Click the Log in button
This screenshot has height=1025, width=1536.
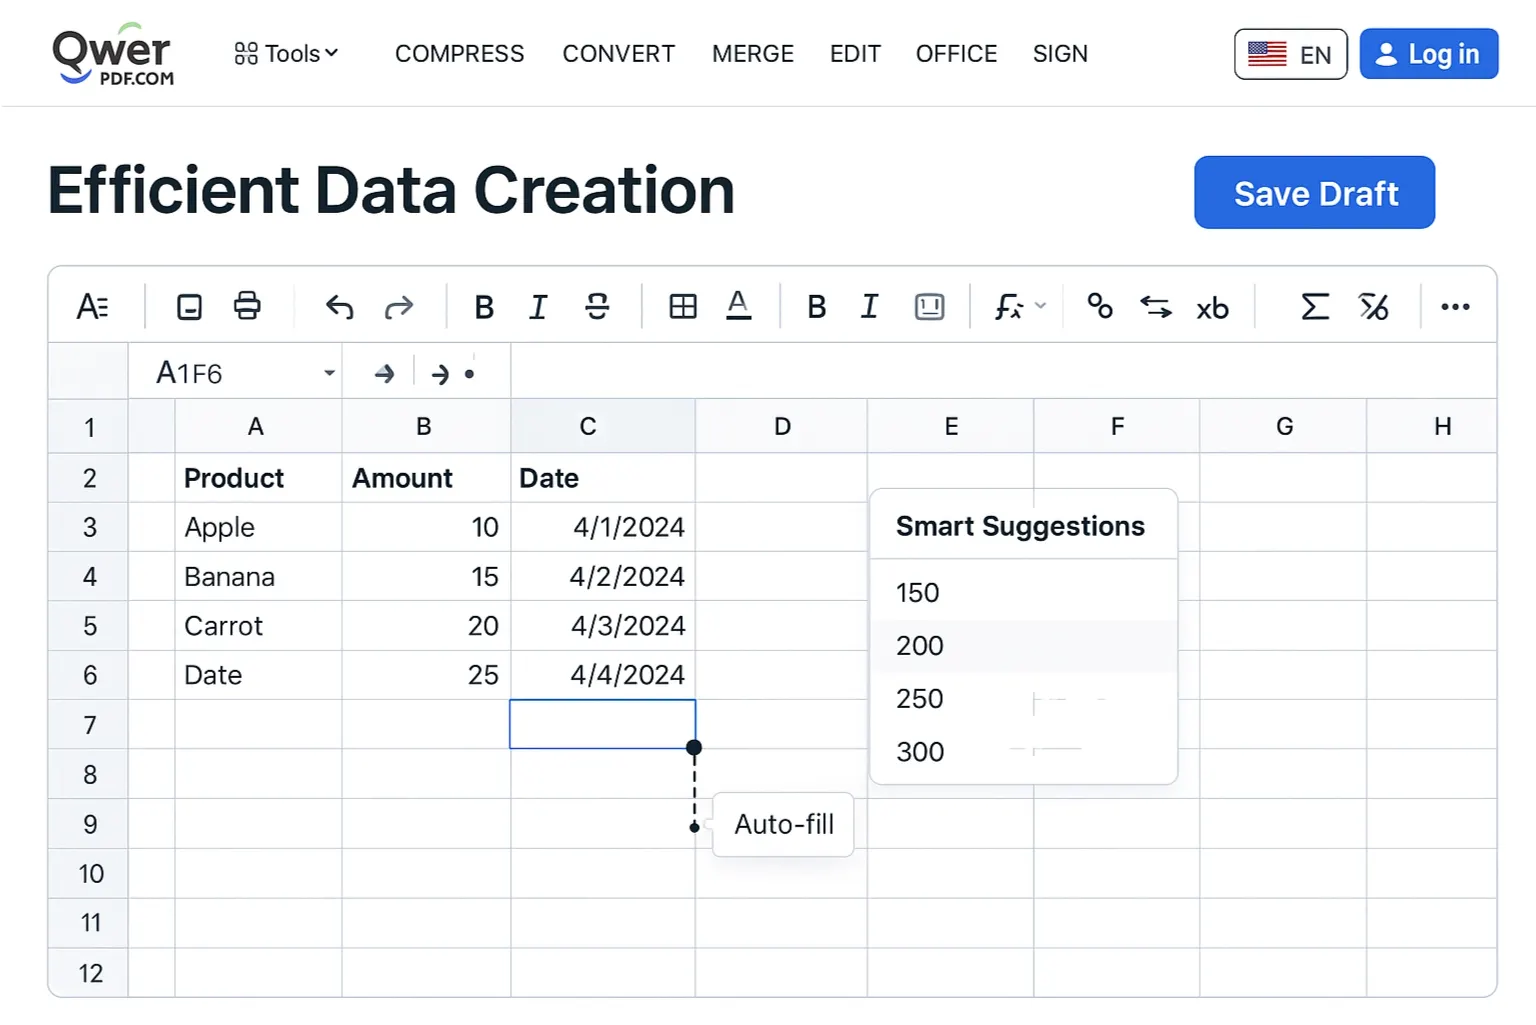(x=1428, y=54)
